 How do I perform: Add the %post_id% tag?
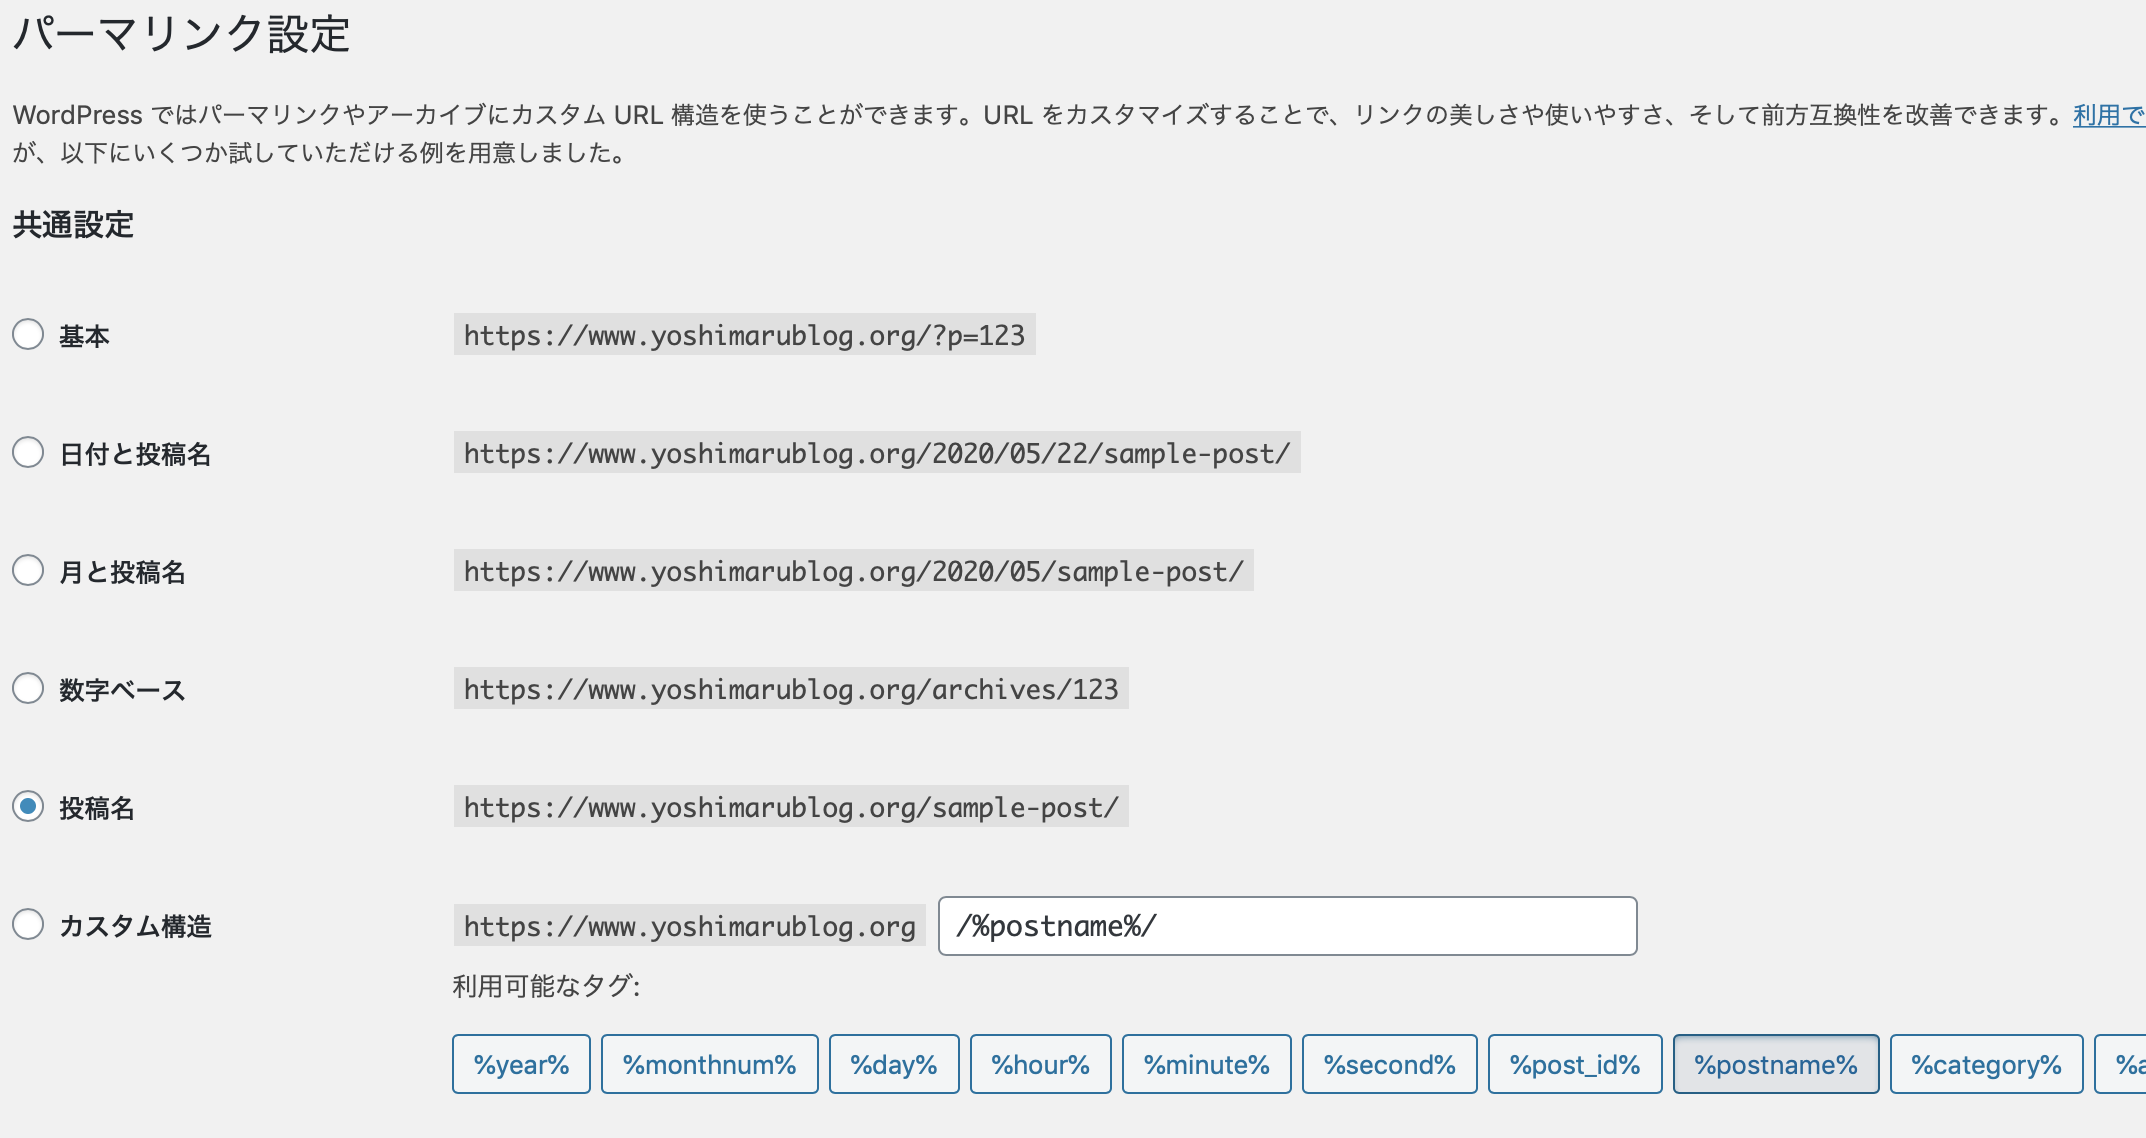[1575, 1064]
